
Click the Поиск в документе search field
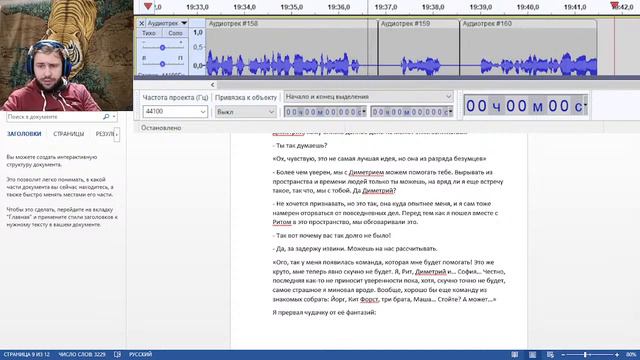(x=53, y=117)
